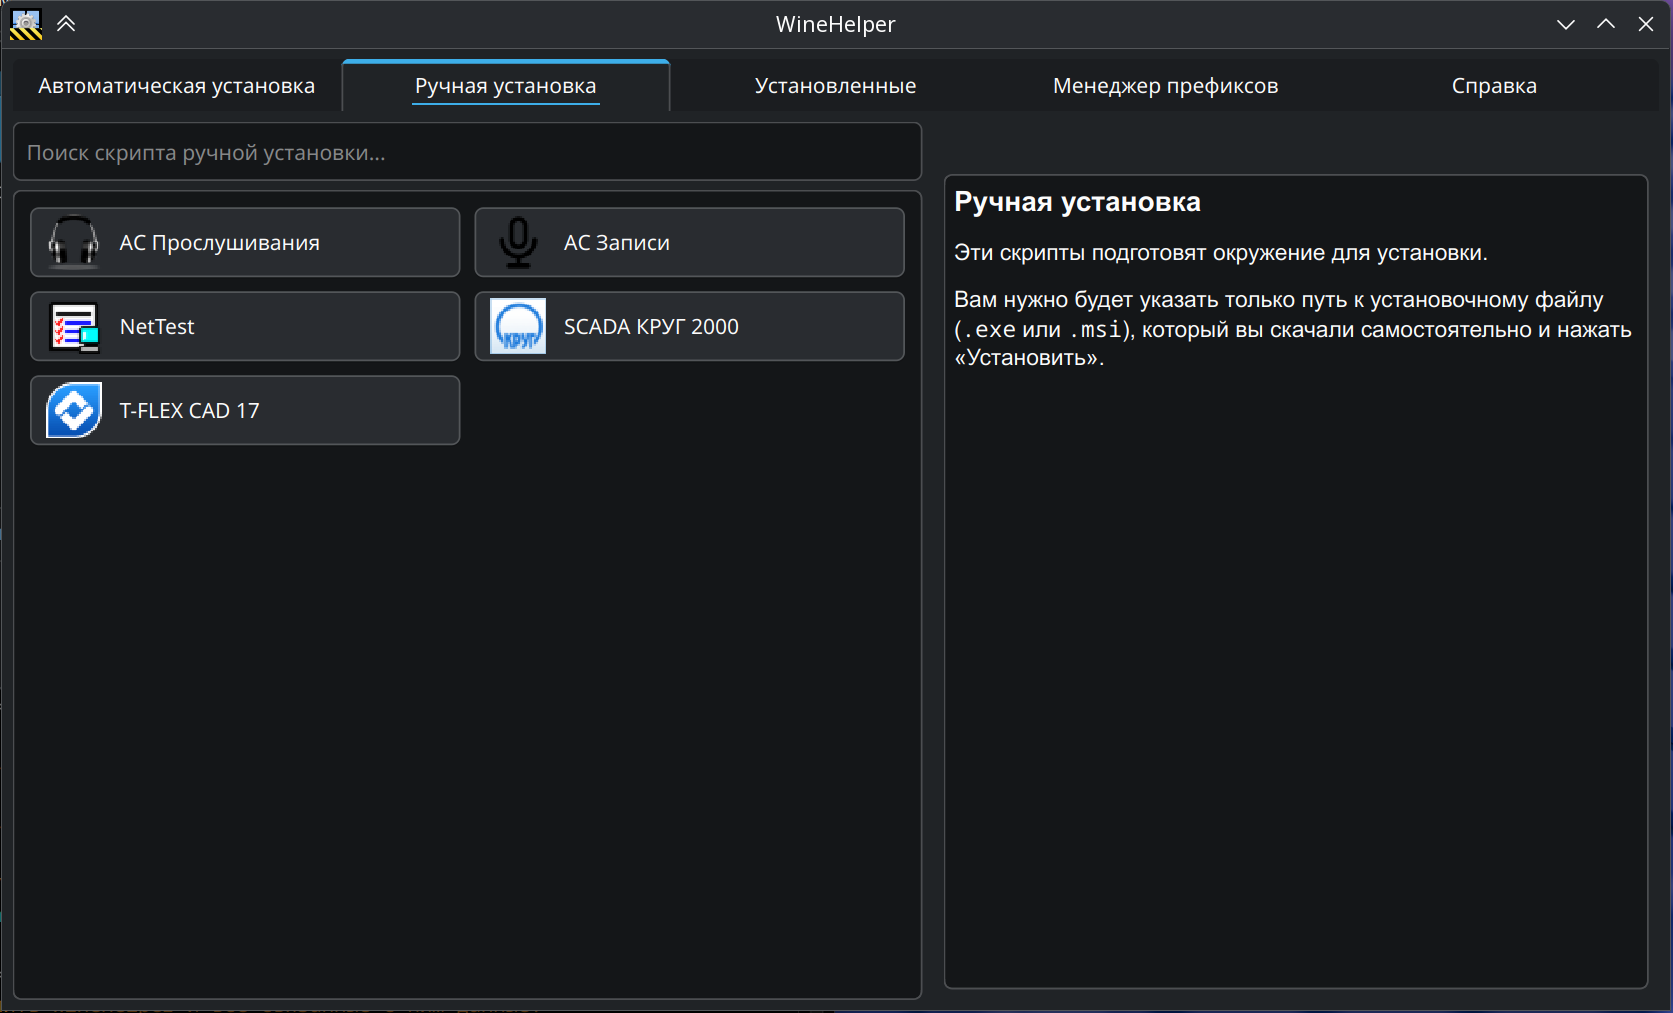The image size is (1673, 1013).
Task: Click the SCADA КРУГ 2000 logo icon
Action: [x=518, y=326]
